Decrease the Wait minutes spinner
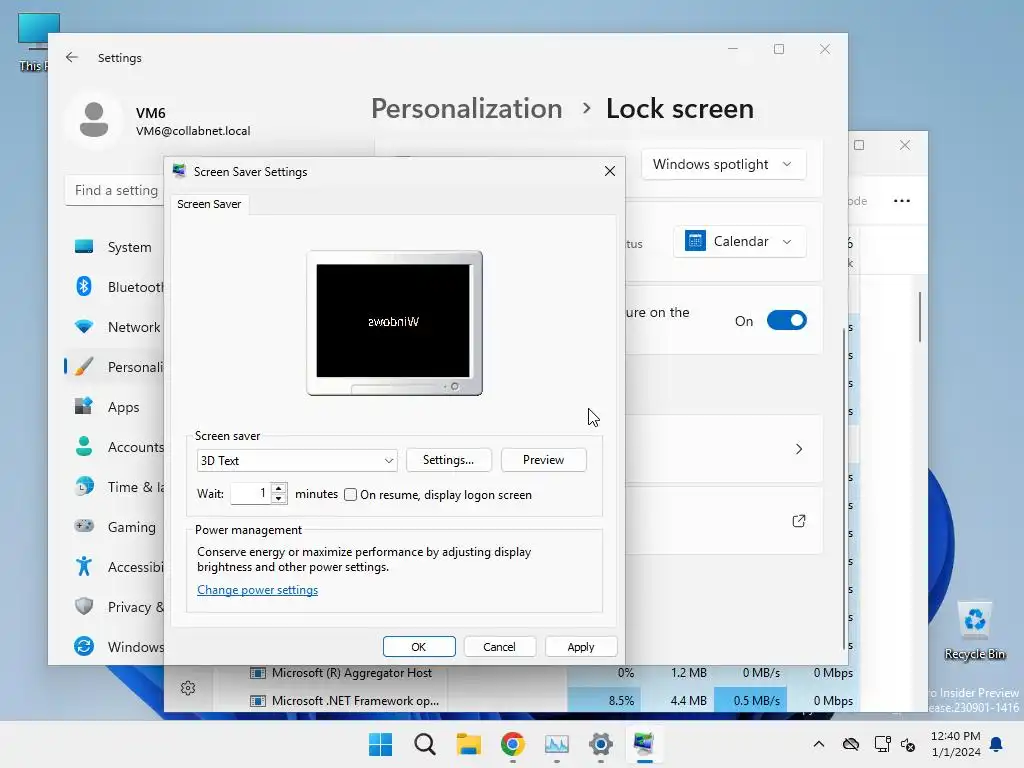The image size is (1024, 768). (x=279, y=499)
